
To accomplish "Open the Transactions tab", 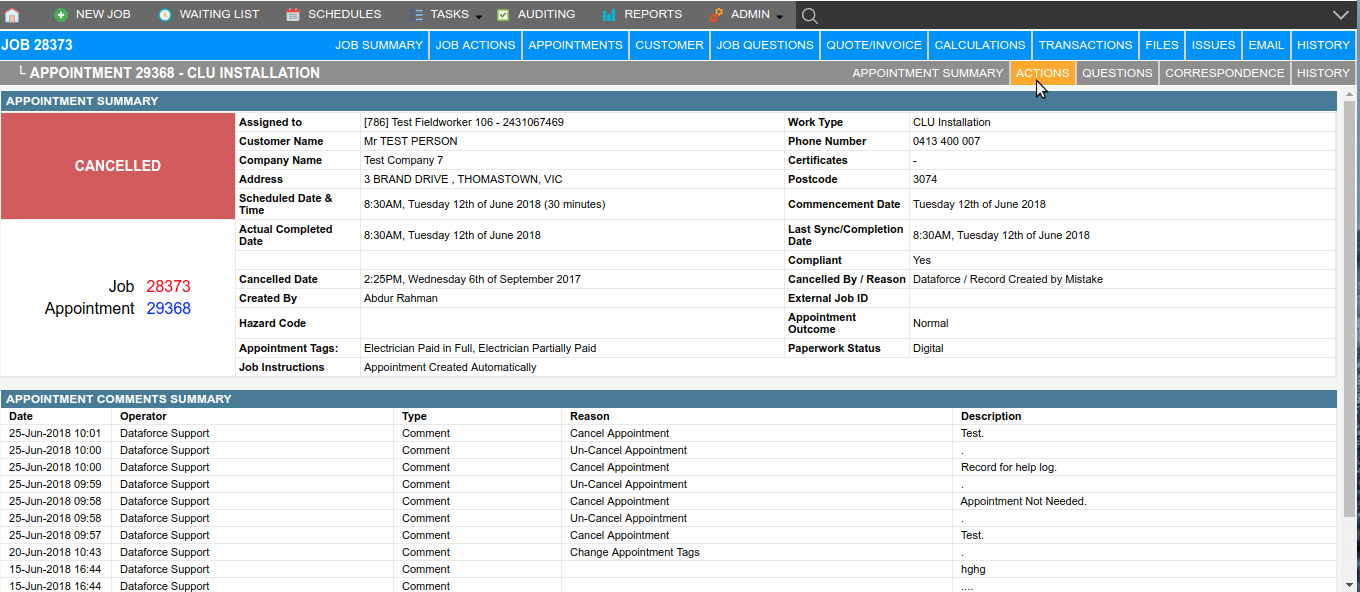I will click(x=1085, y=45).
